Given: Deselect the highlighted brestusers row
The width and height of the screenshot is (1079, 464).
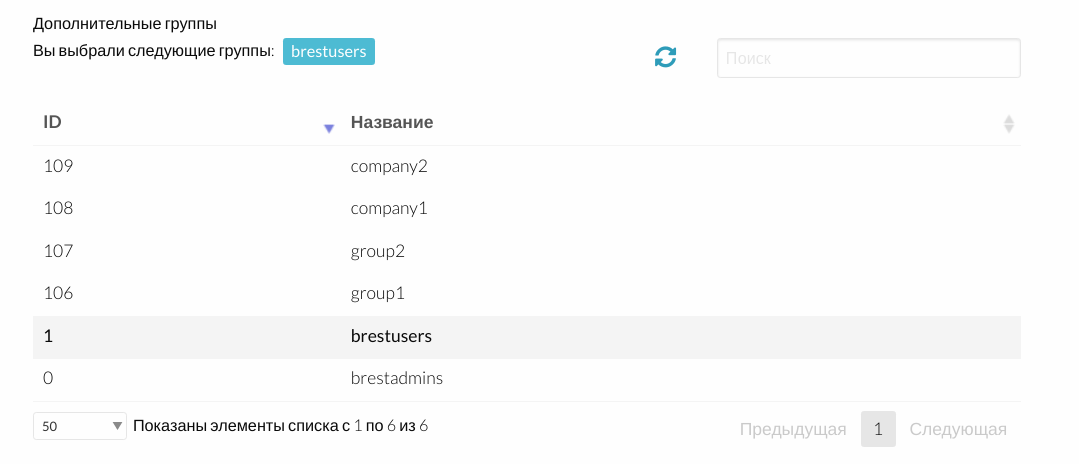Looking at the screenshot, I should [x=391, y=337].
